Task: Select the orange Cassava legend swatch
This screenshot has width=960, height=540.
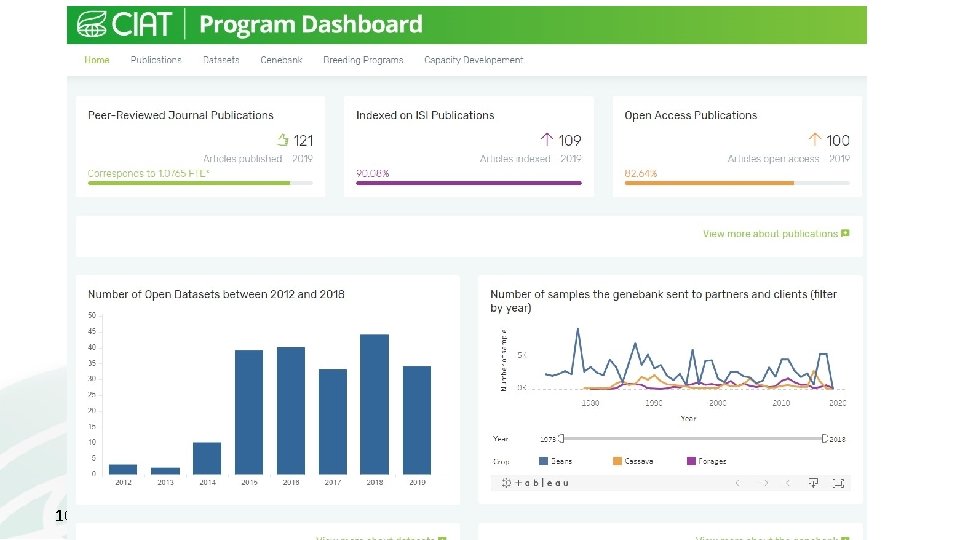Action: (617, 461)
